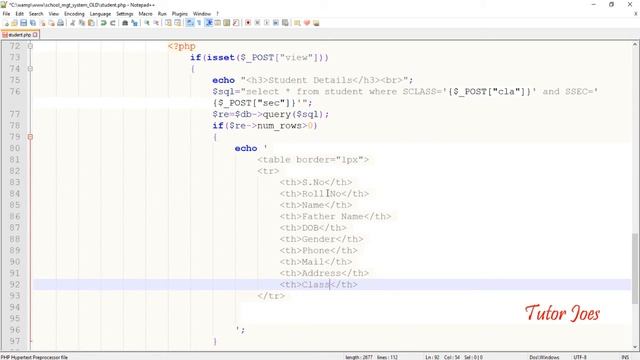Undo the last edit via the Undo icon
Image resolution: width=640 pixels, height=360 pixels.
pyautogui.click(x=103, y=23)
